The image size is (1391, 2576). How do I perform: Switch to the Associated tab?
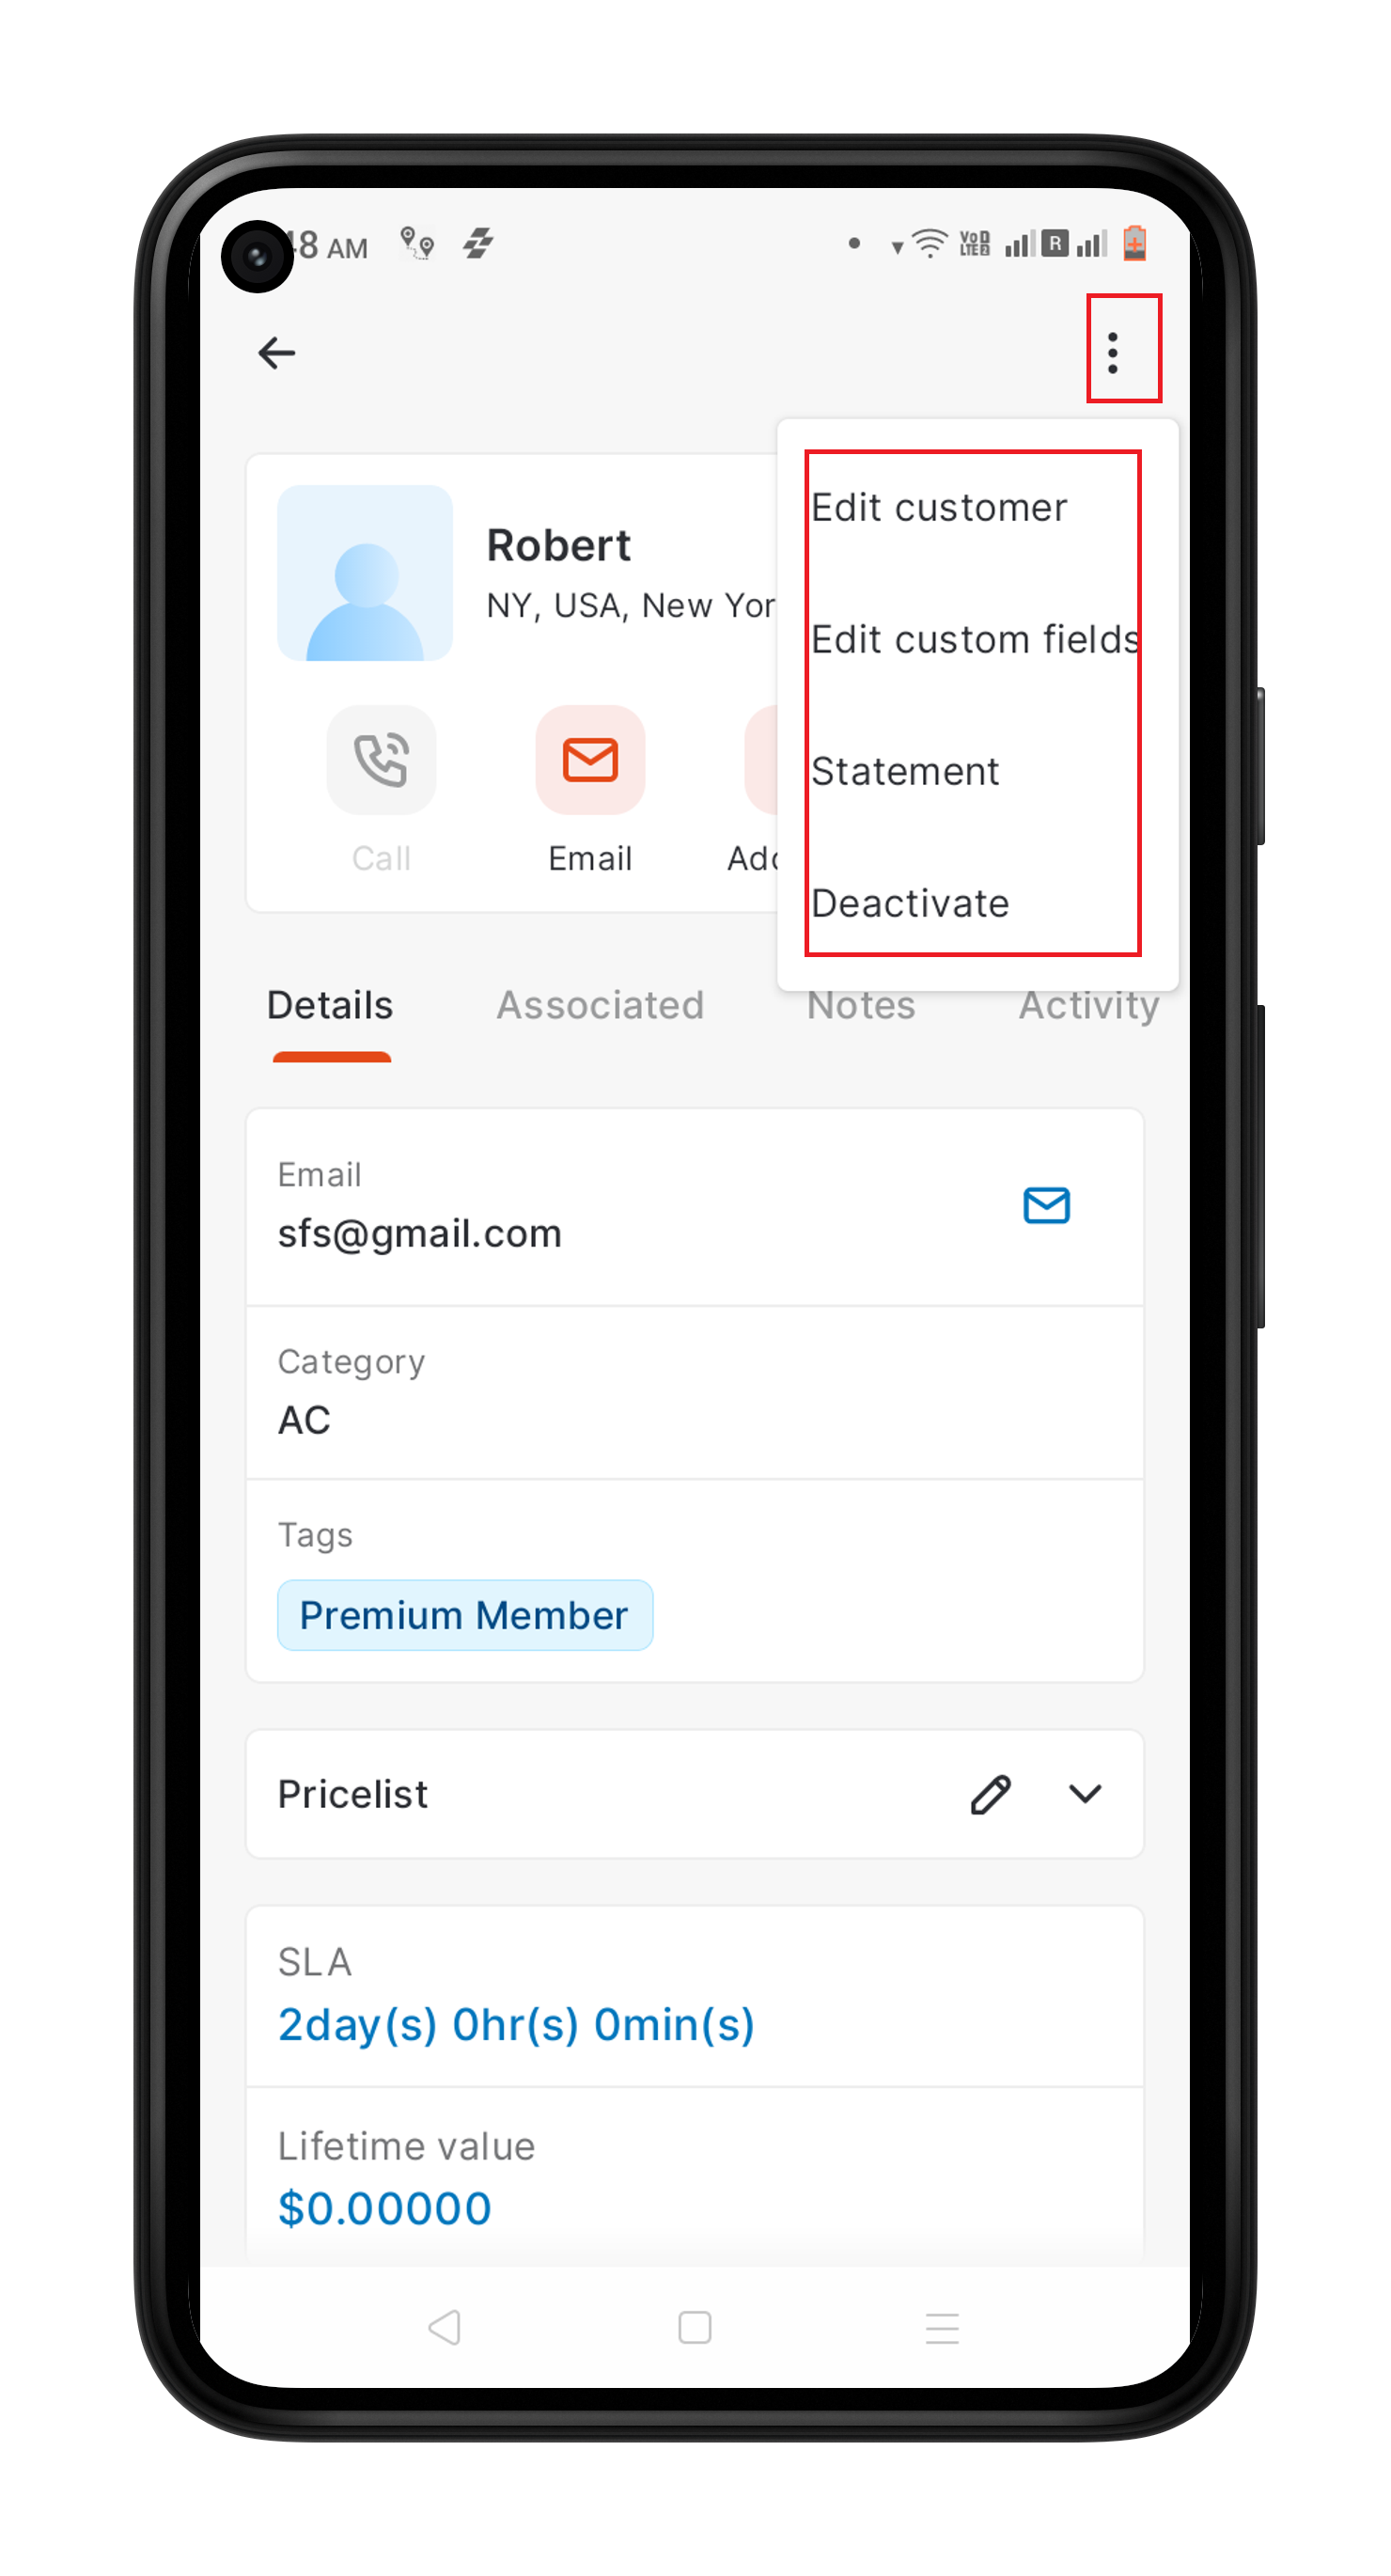600,1005
